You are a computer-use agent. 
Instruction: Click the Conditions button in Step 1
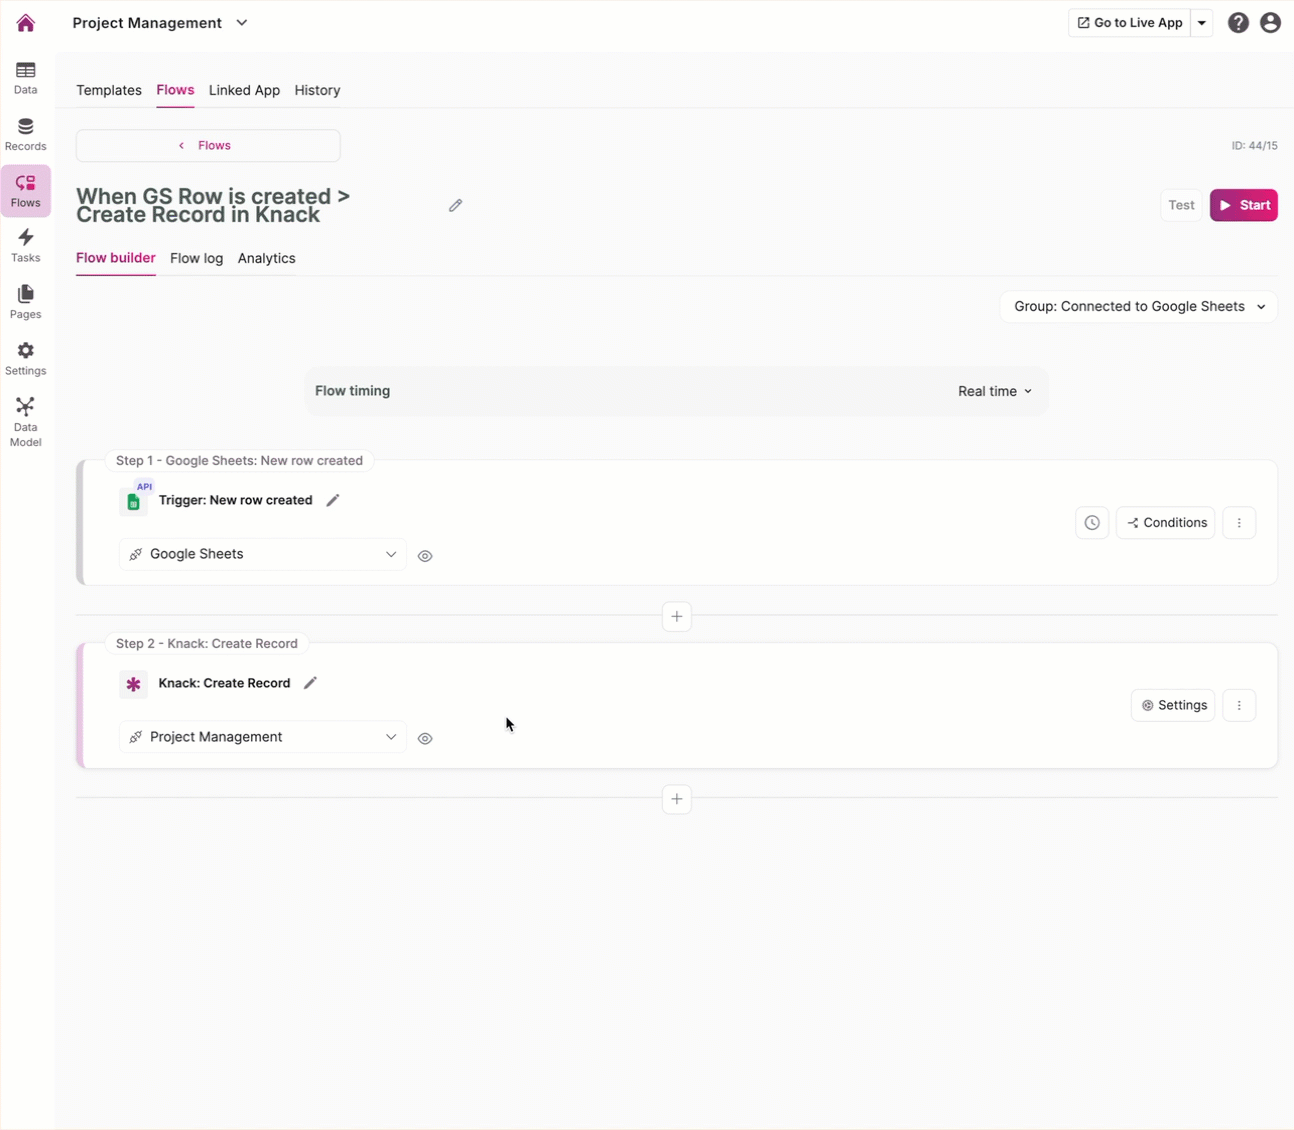tap(1165, 523)
